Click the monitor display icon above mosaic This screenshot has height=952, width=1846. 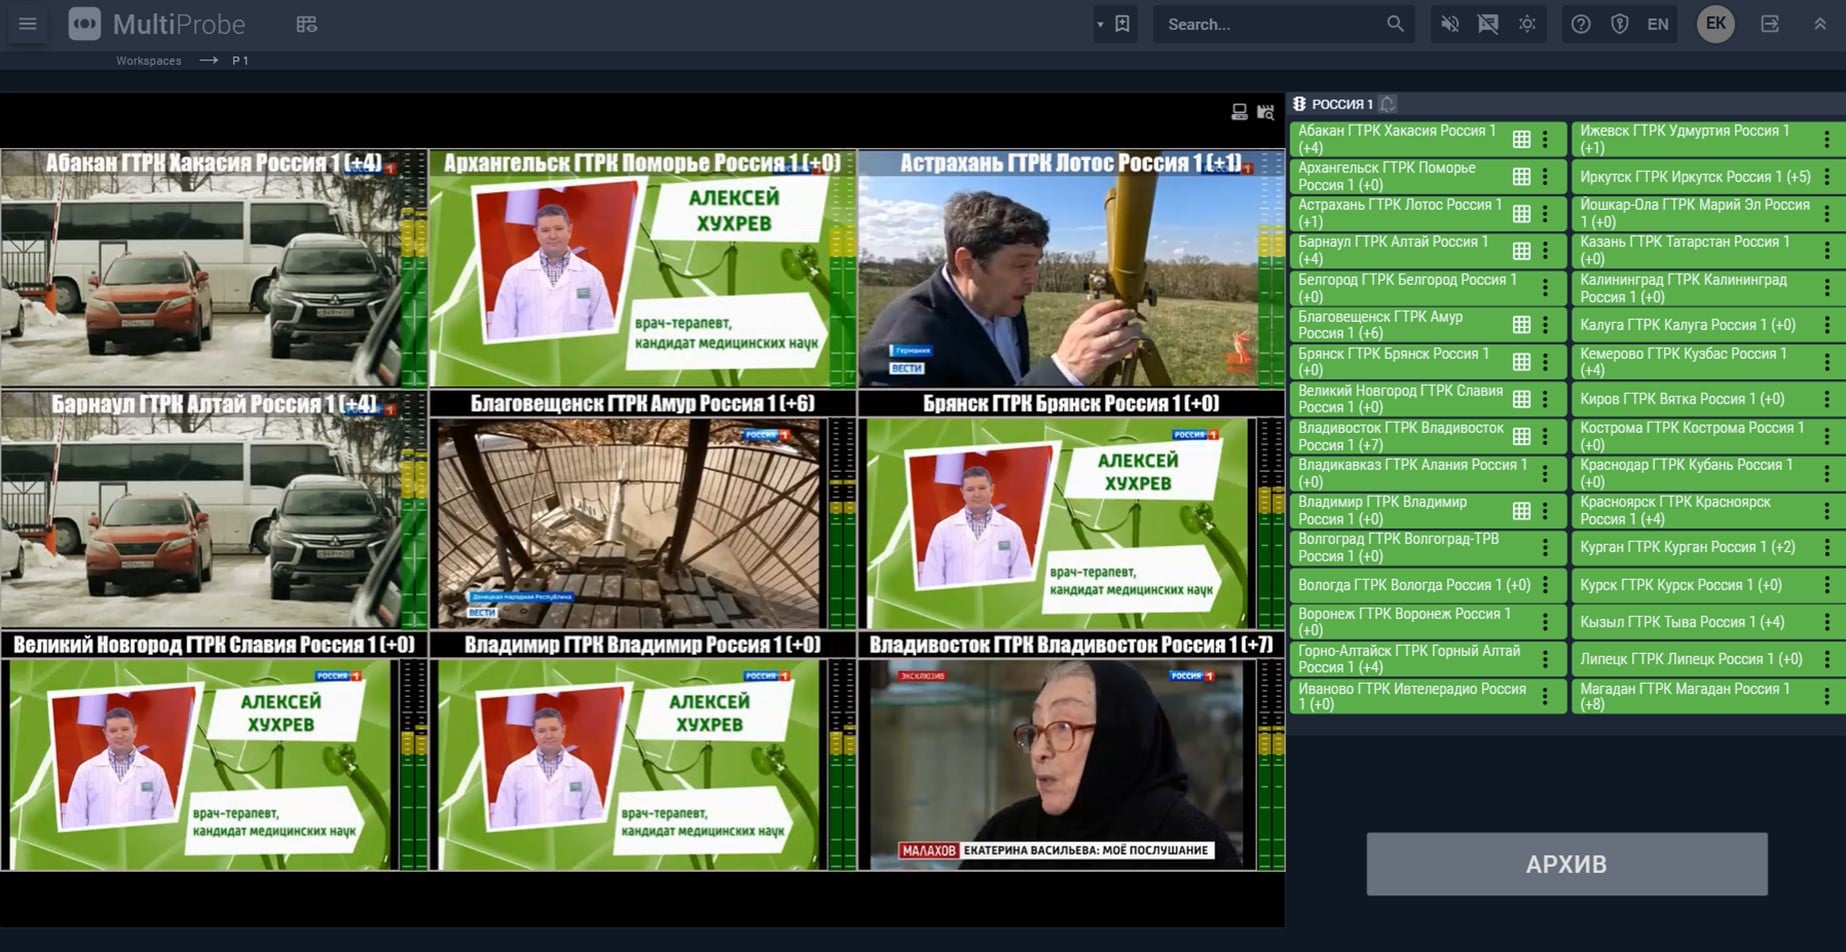(x=1239, y=112)
